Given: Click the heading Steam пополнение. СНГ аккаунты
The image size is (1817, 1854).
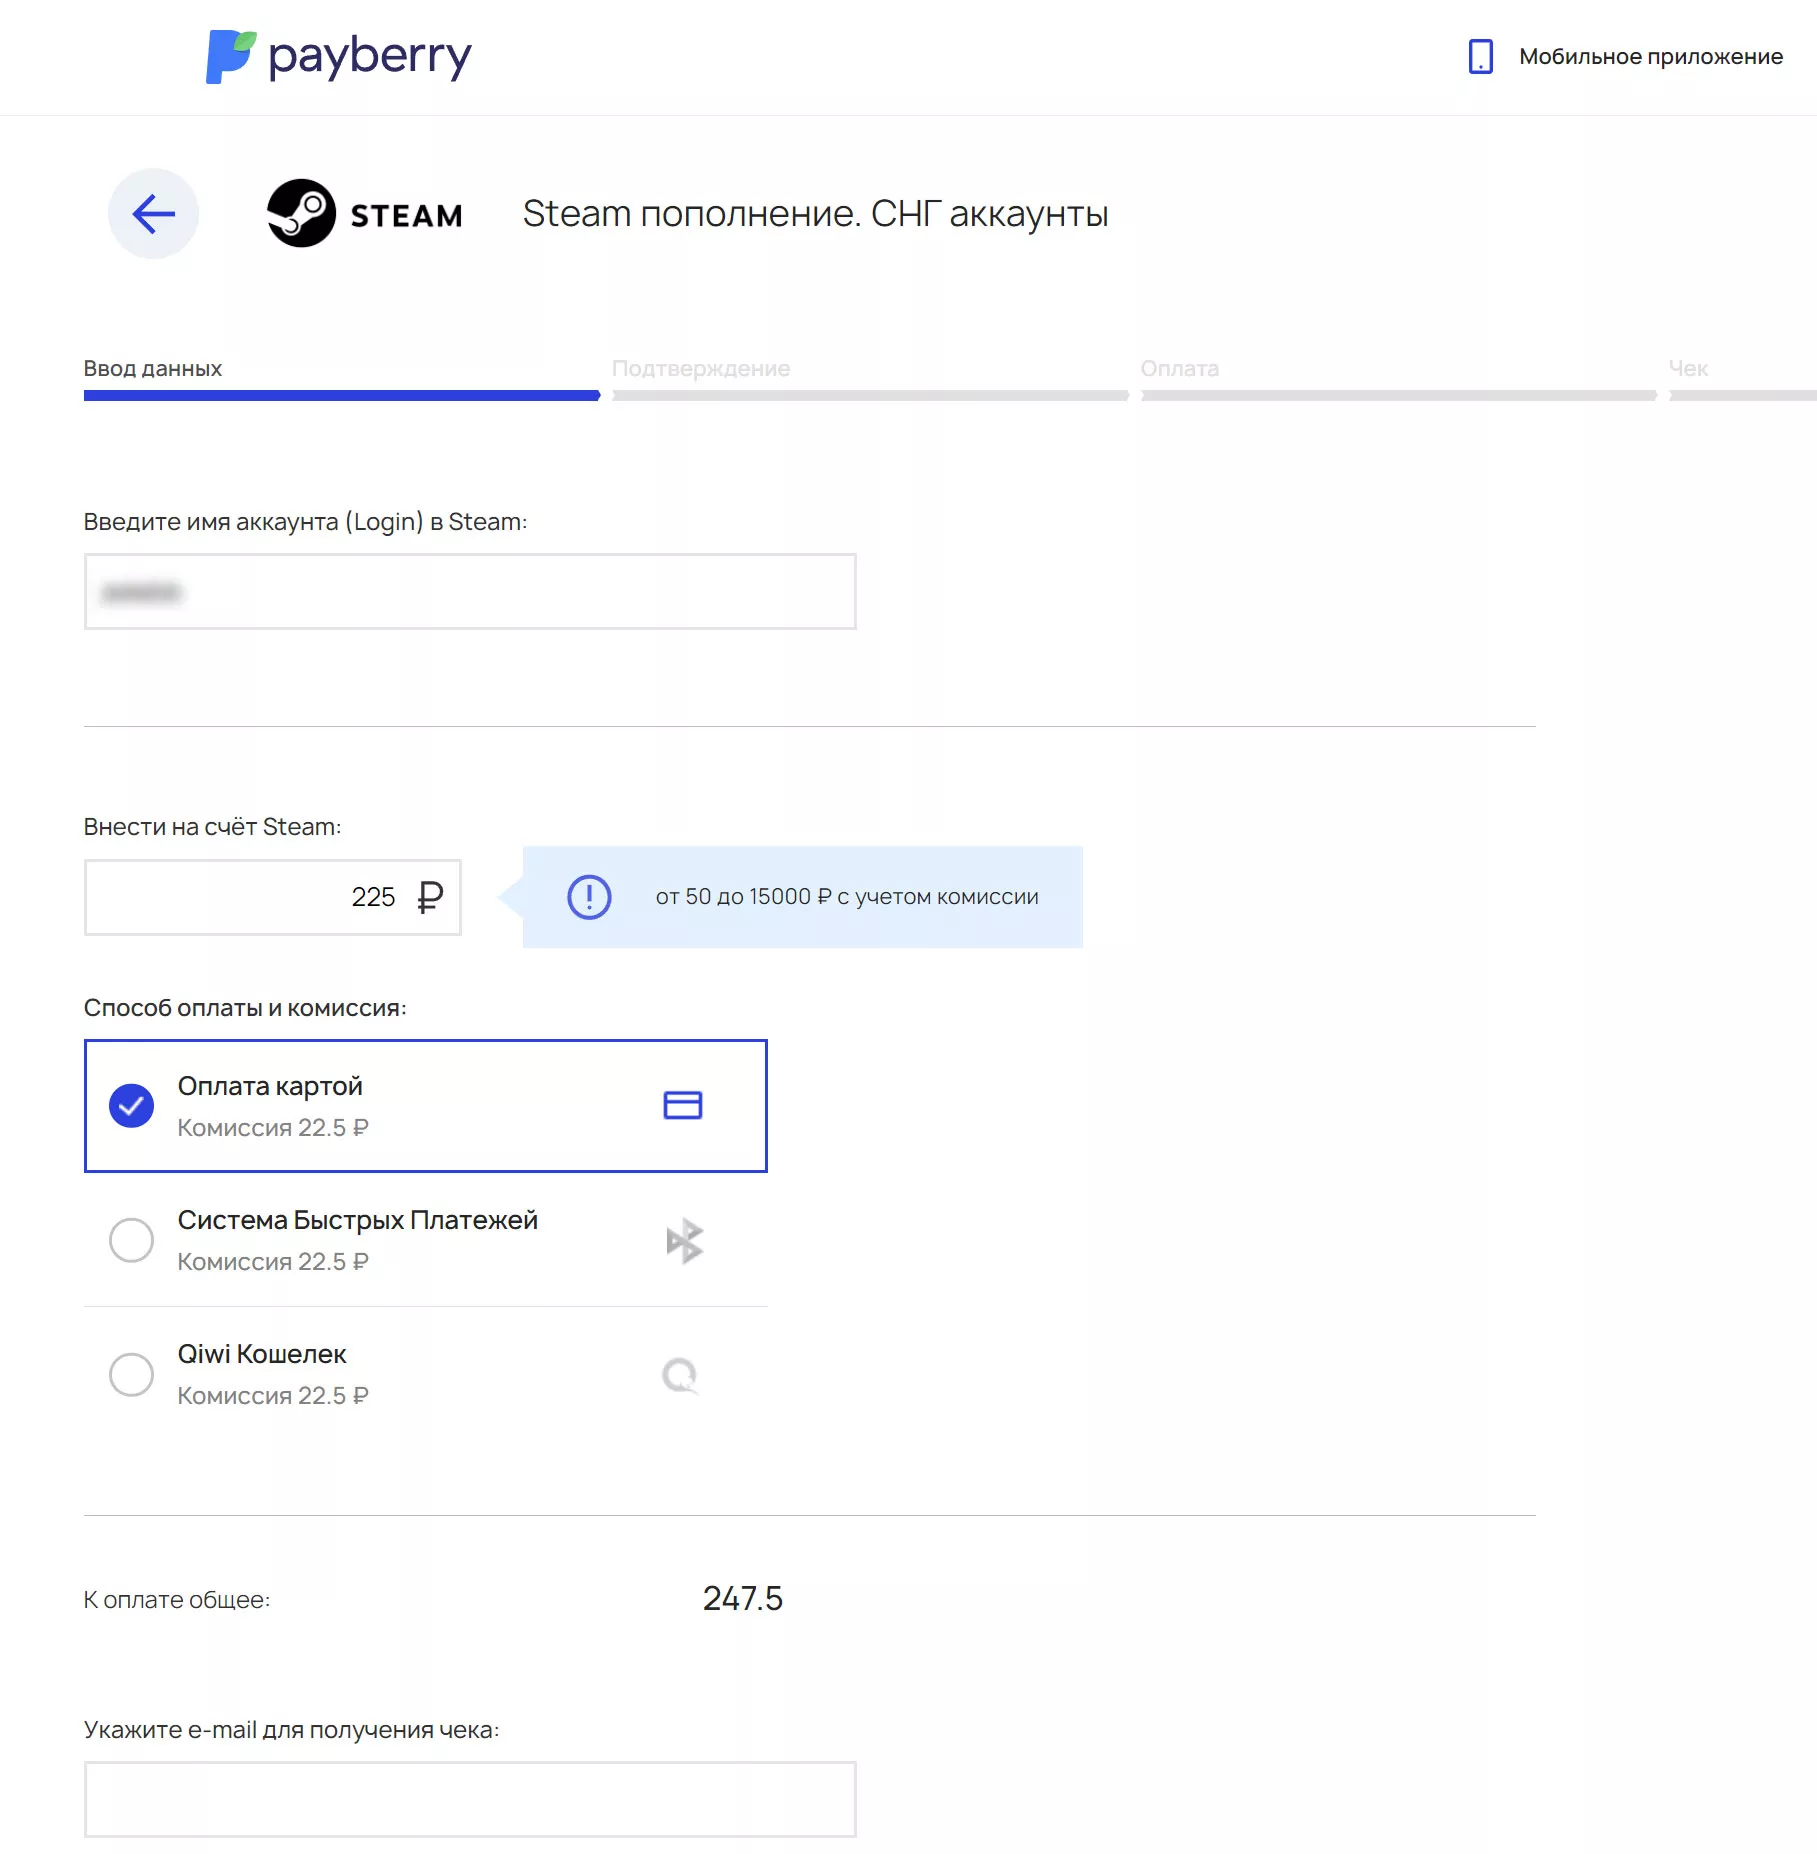Looking at the screenshot, I should pyautogui.click(x=816, y=213).
